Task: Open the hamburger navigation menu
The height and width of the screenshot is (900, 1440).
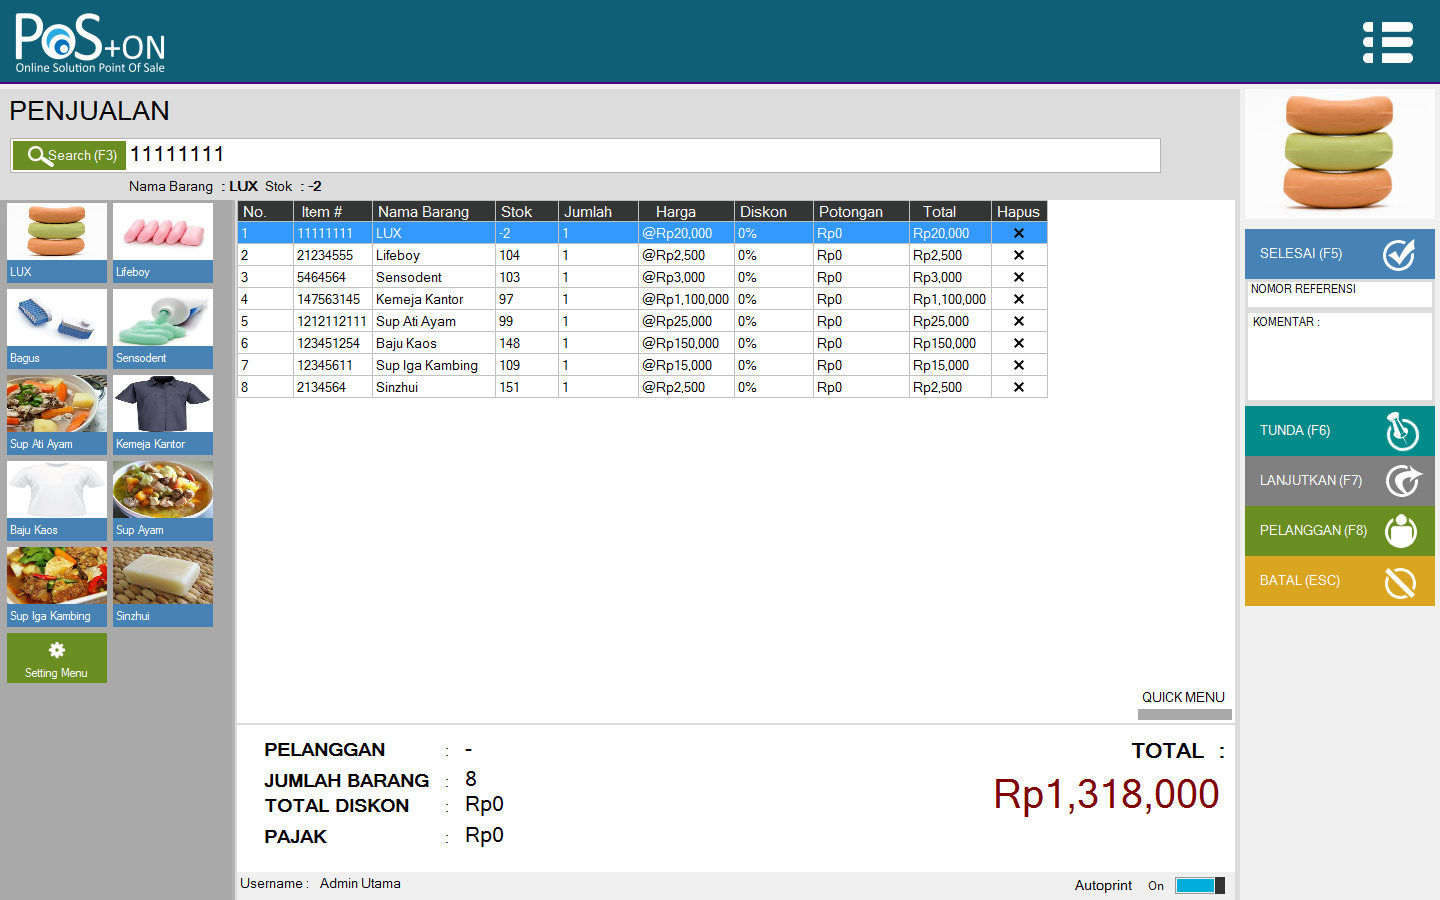Action: coord(1388,42)
